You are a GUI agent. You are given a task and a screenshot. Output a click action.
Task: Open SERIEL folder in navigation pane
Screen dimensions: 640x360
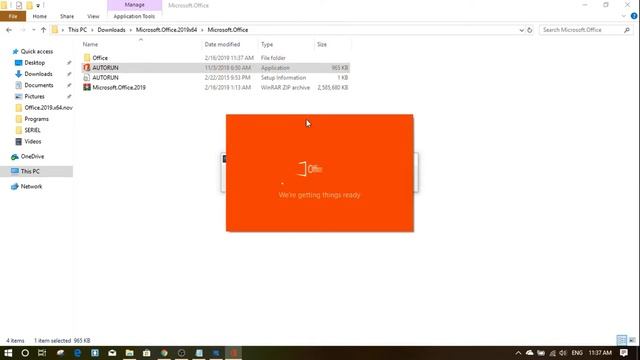pyautogui.click(x=32, y=130)
